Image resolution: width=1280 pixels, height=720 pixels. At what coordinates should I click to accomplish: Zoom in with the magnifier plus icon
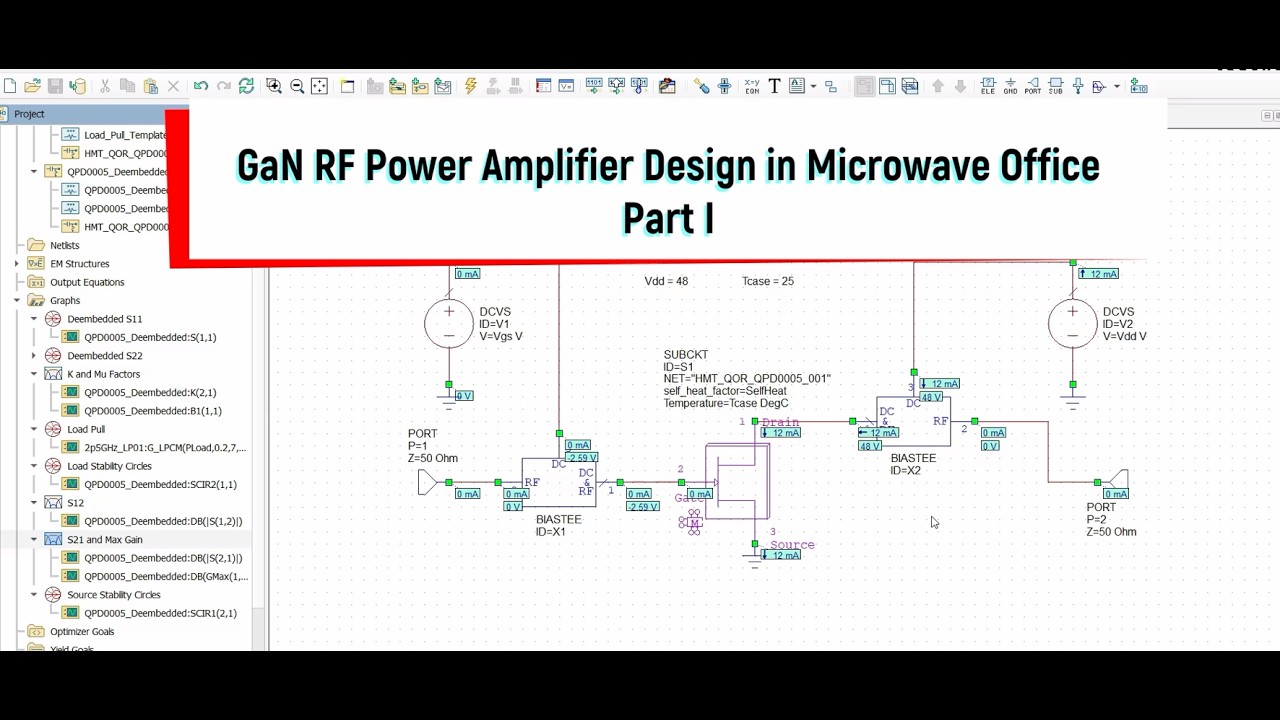pos(274,87)
